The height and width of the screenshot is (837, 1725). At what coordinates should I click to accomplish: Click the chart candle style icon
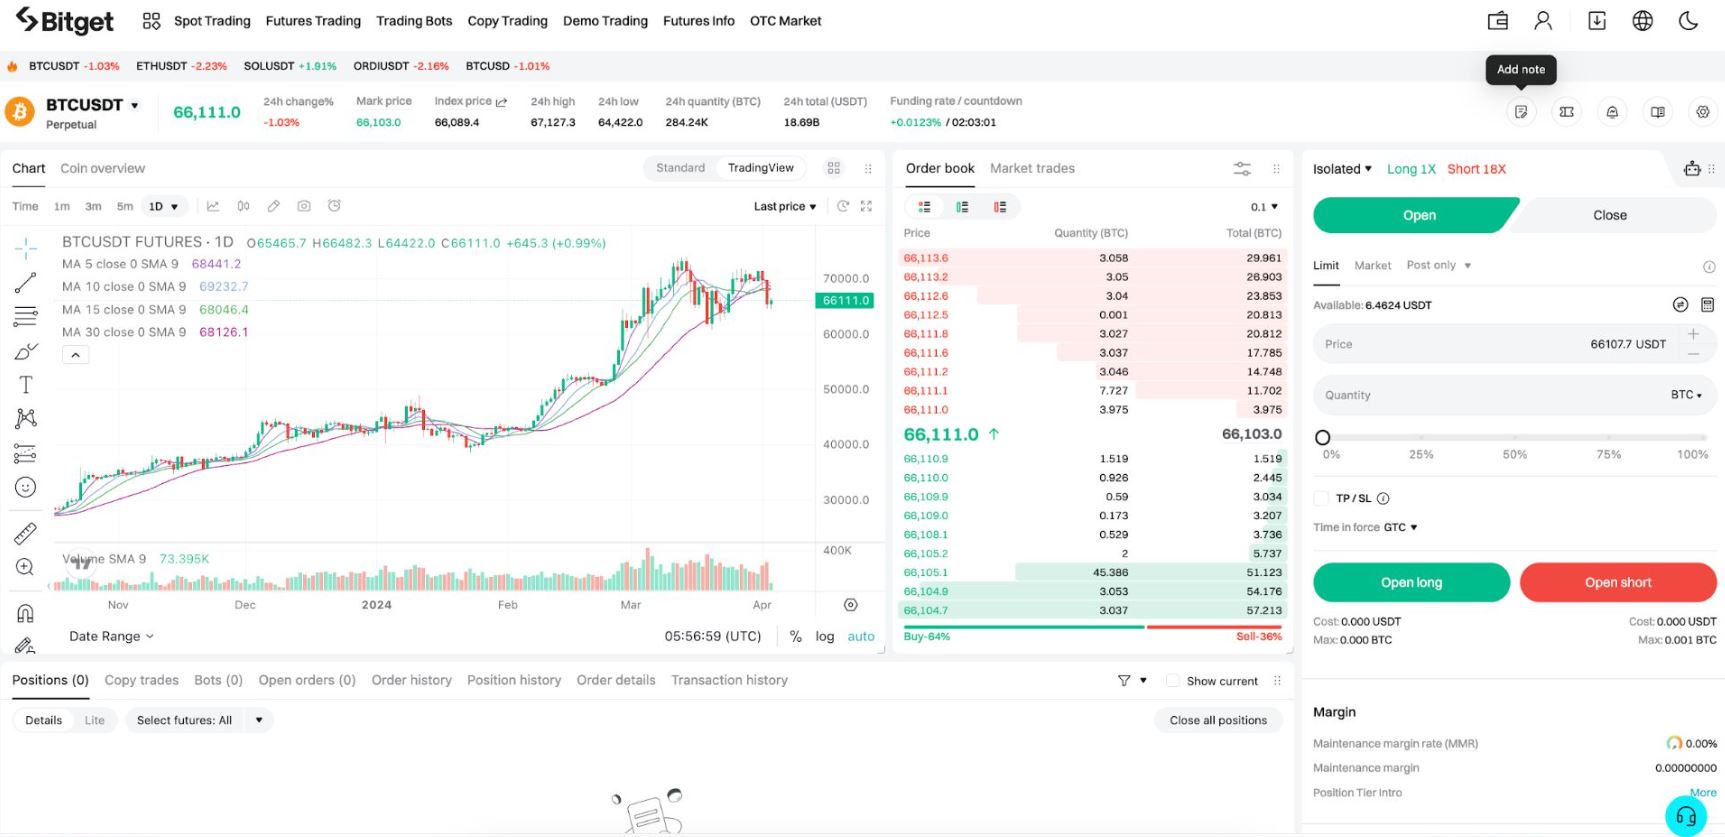pyautogui.click(x=243, y=206)
